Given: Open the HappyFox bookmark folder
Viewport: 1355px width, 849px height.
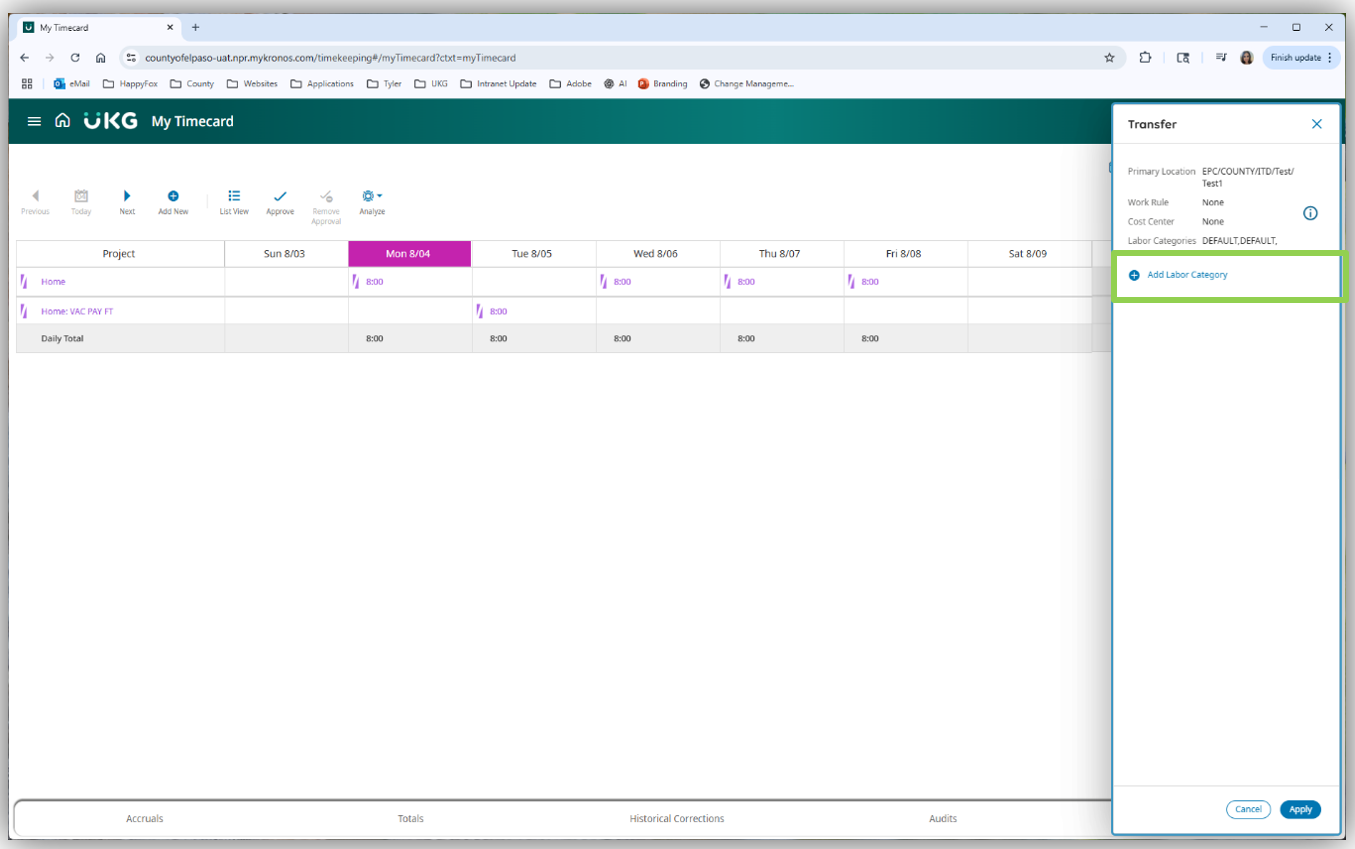Looking at the screenshot, I should tap(130, 84).
